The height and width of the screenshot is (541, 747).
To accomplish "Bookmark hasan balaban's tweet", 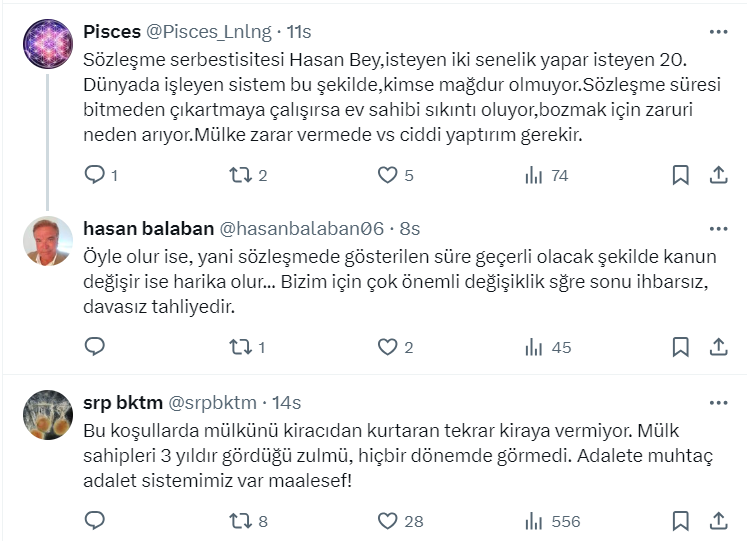I will click(680, 347).
